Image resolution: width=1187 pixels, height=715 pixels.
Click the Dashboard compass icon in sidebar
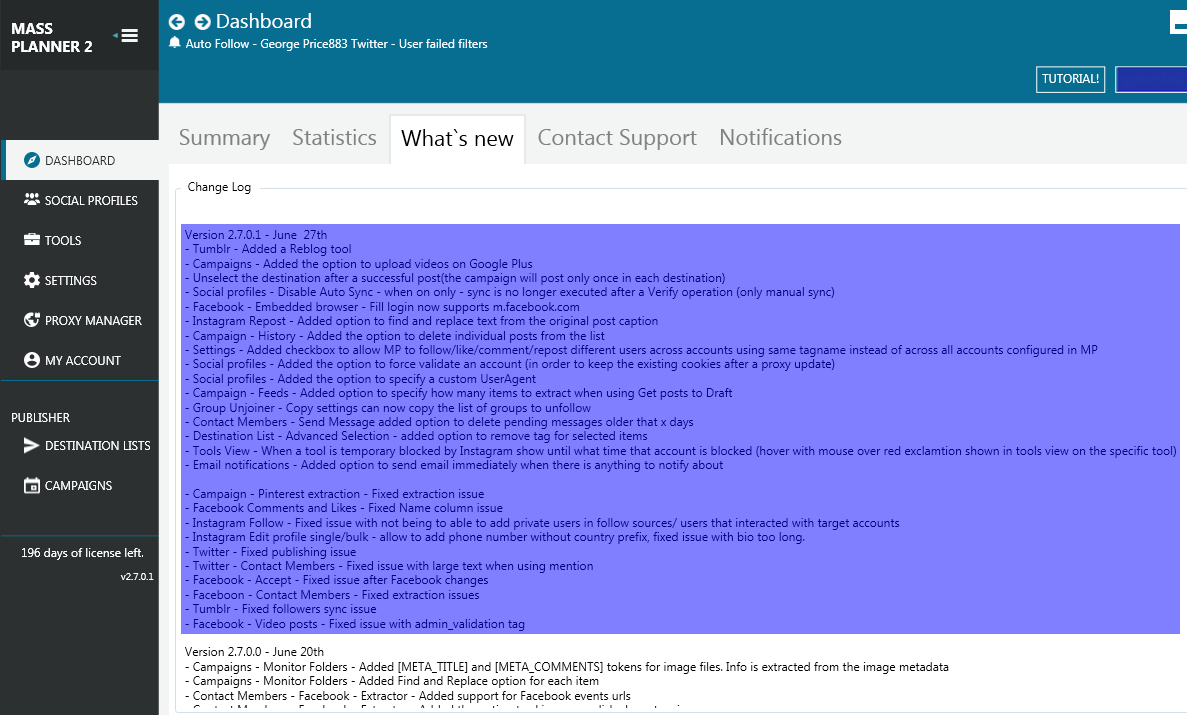coord(31,160)
